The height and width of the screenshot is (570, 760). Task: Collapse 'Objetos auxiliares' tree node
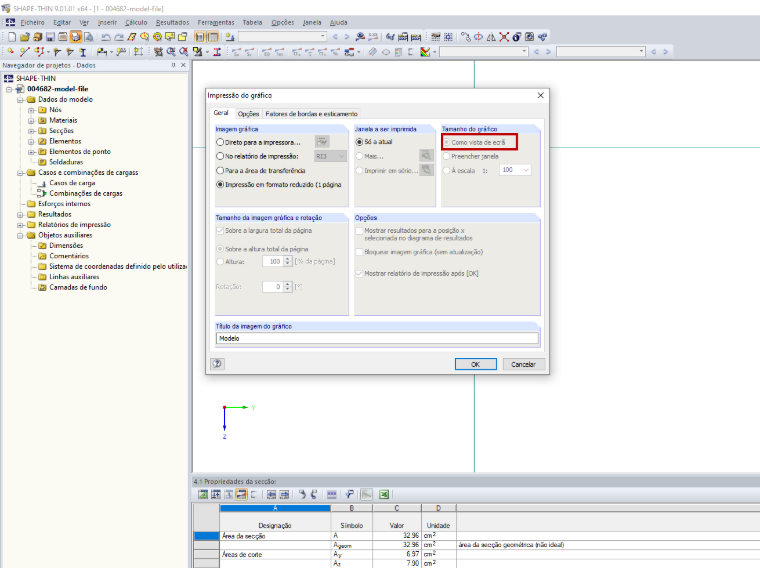[x=20, y=236]
